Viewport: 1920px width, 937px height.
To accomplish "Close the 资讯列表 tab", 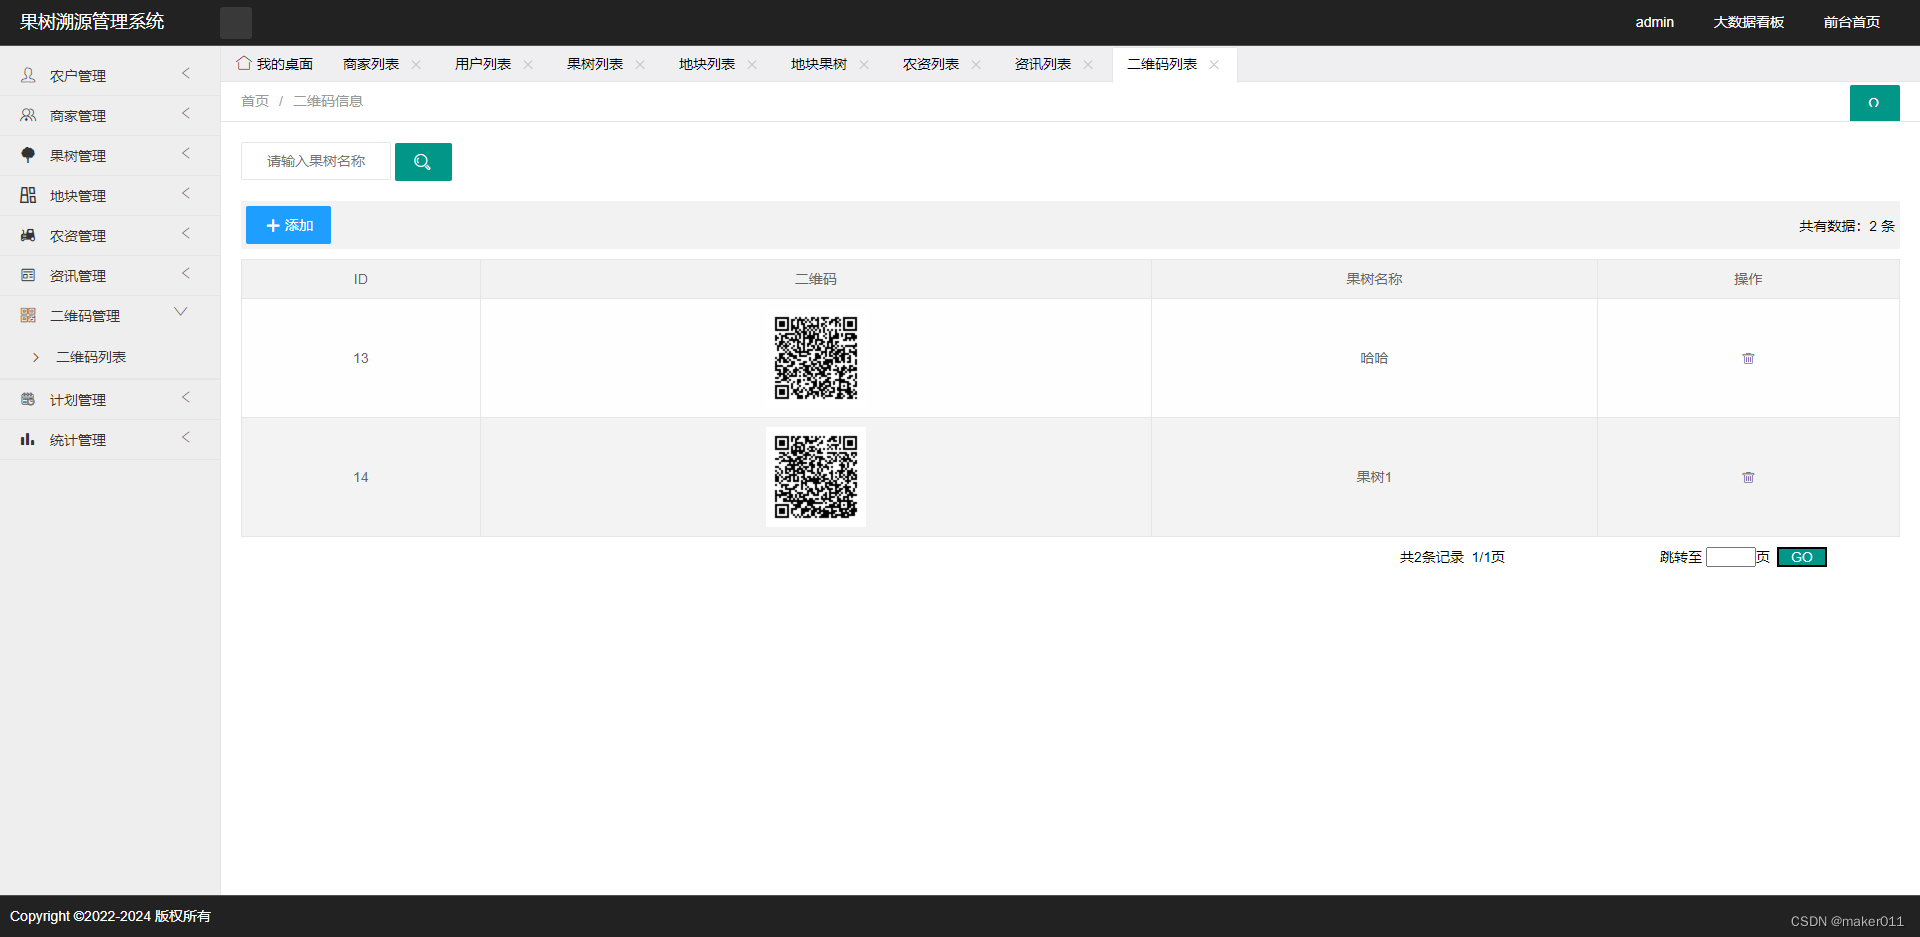I will tap(1088, 65).
